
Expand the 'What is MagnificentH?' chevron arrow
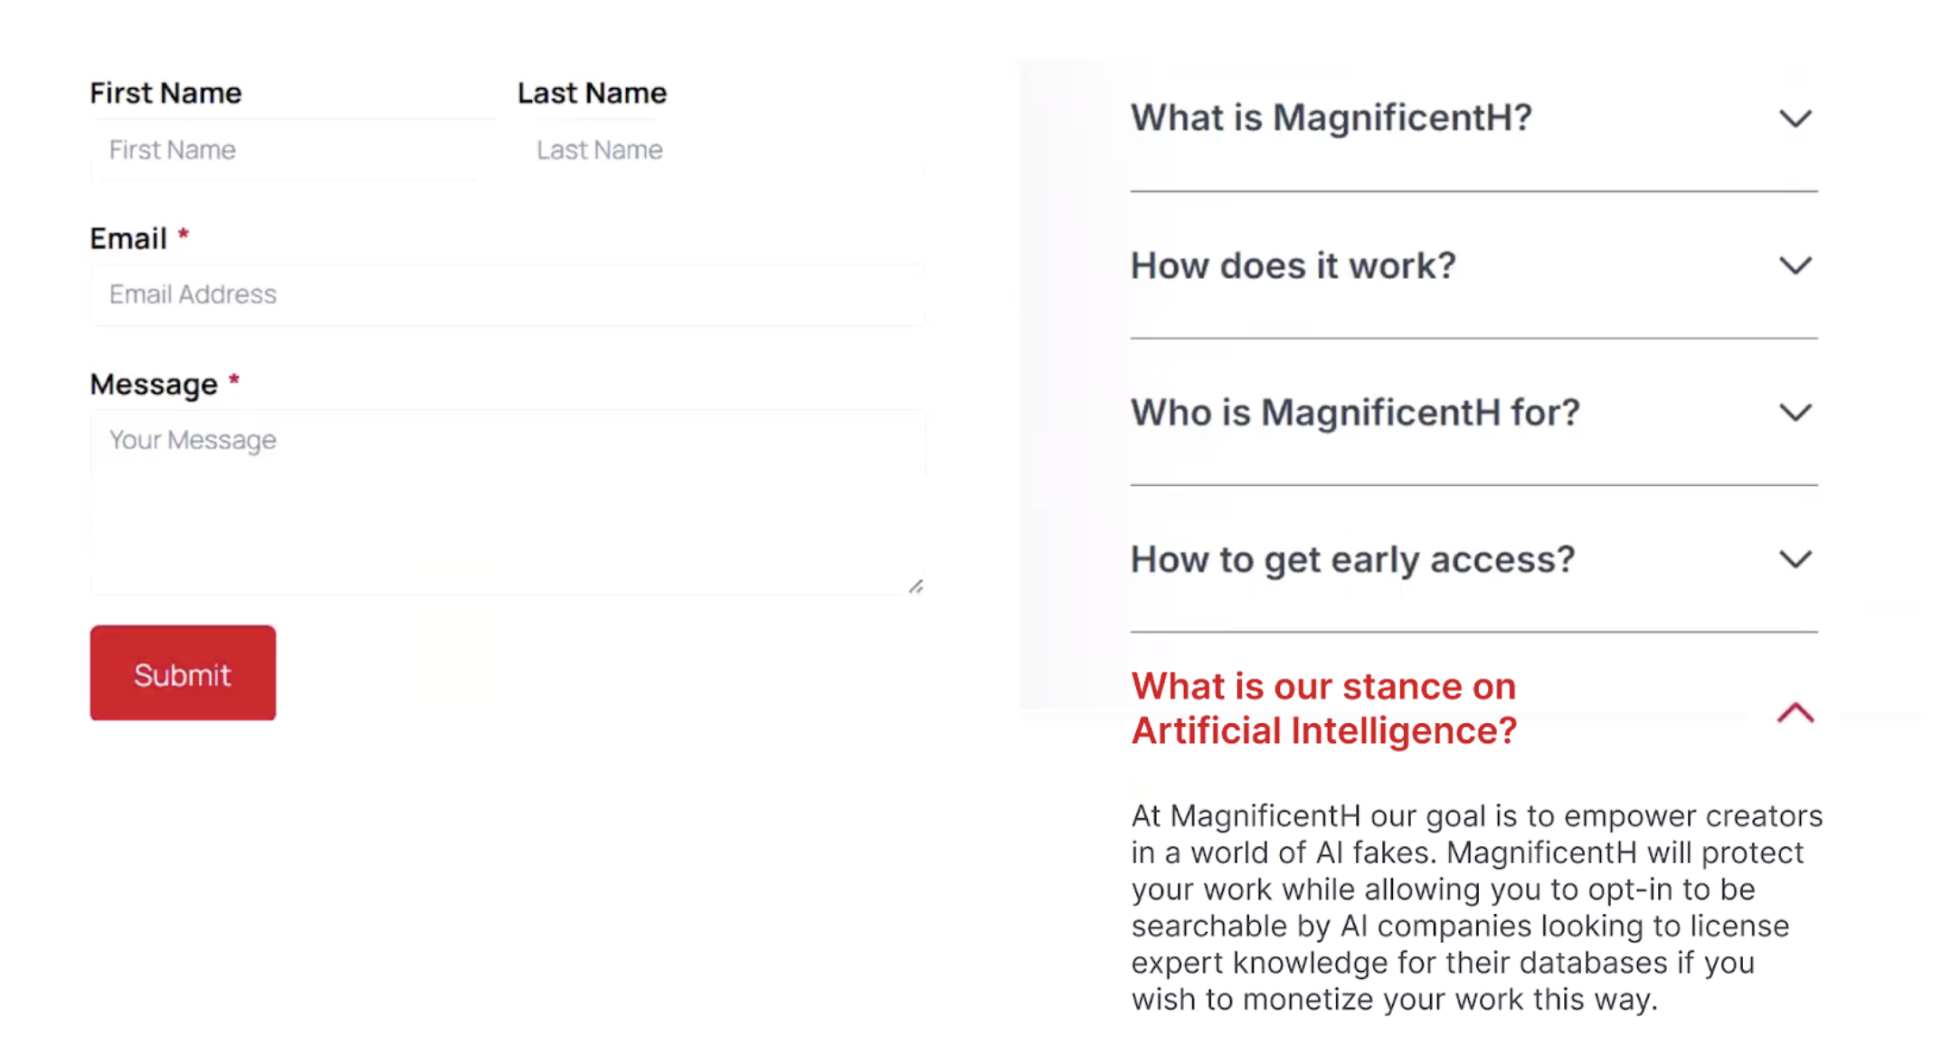pyautogui.click(x=1795, y=119)
